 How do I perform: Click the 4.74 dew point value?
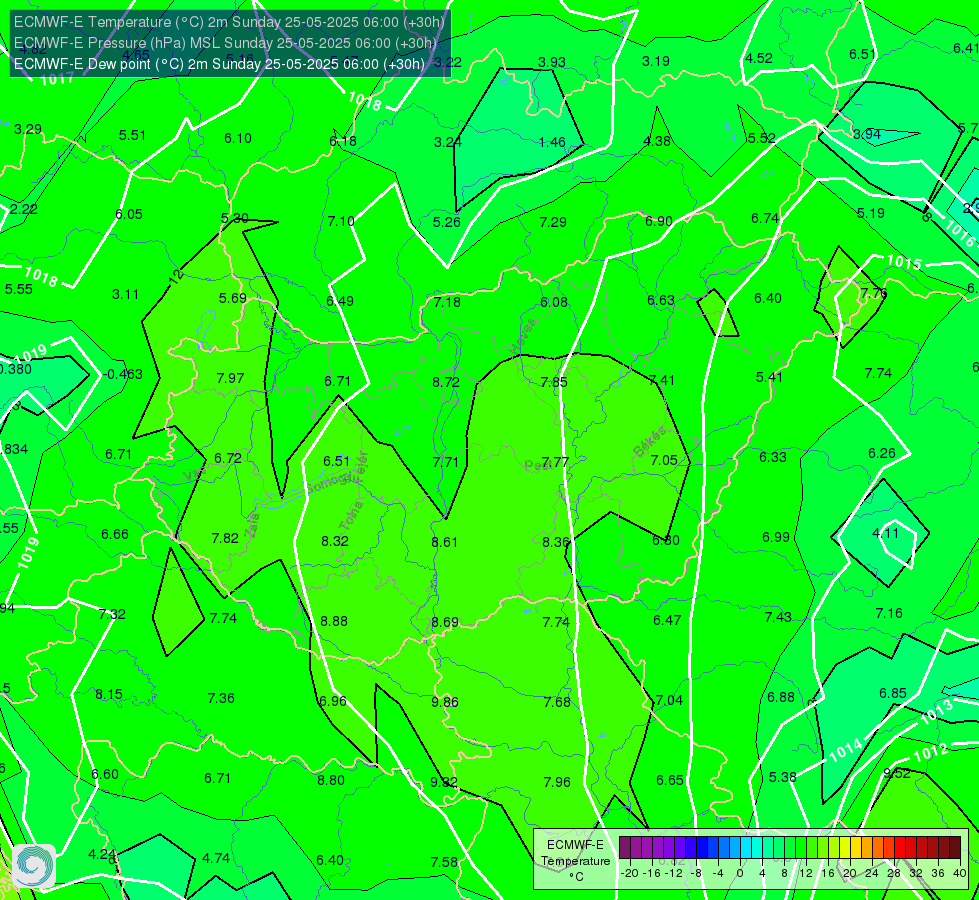(x=216, y=858)
